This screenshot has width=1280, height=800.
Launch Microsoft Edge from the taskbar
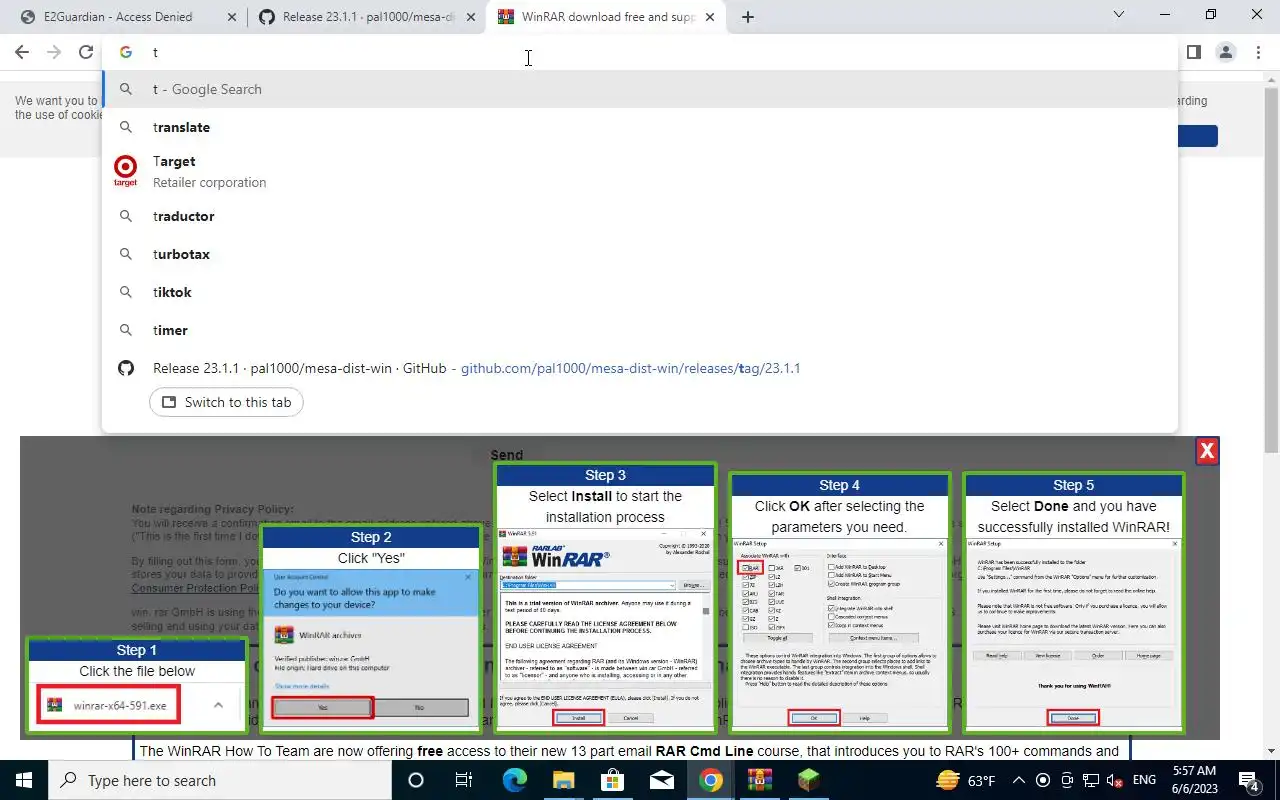pyautogui.click(x=514, y=780)
